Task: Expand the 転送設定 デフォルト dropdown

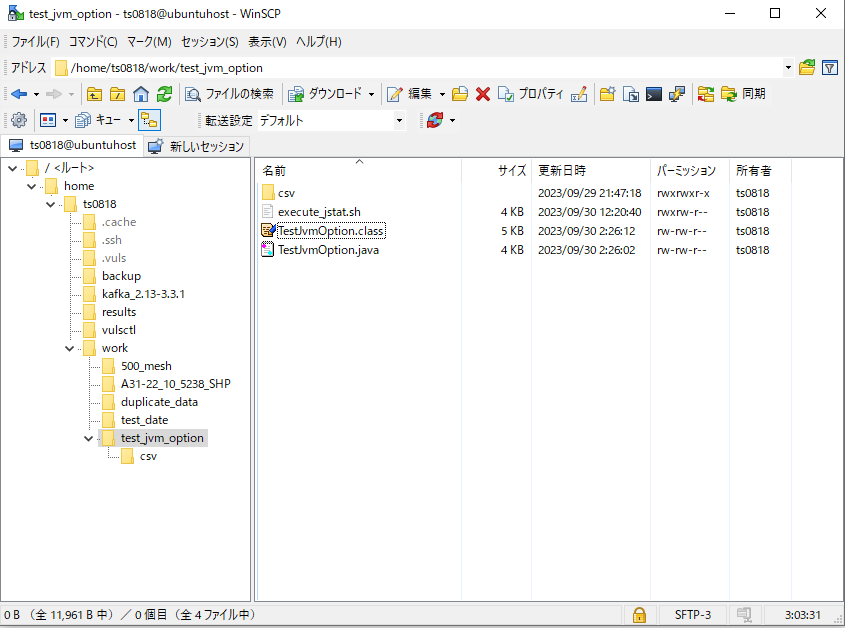Action: [x=399, y=119]
